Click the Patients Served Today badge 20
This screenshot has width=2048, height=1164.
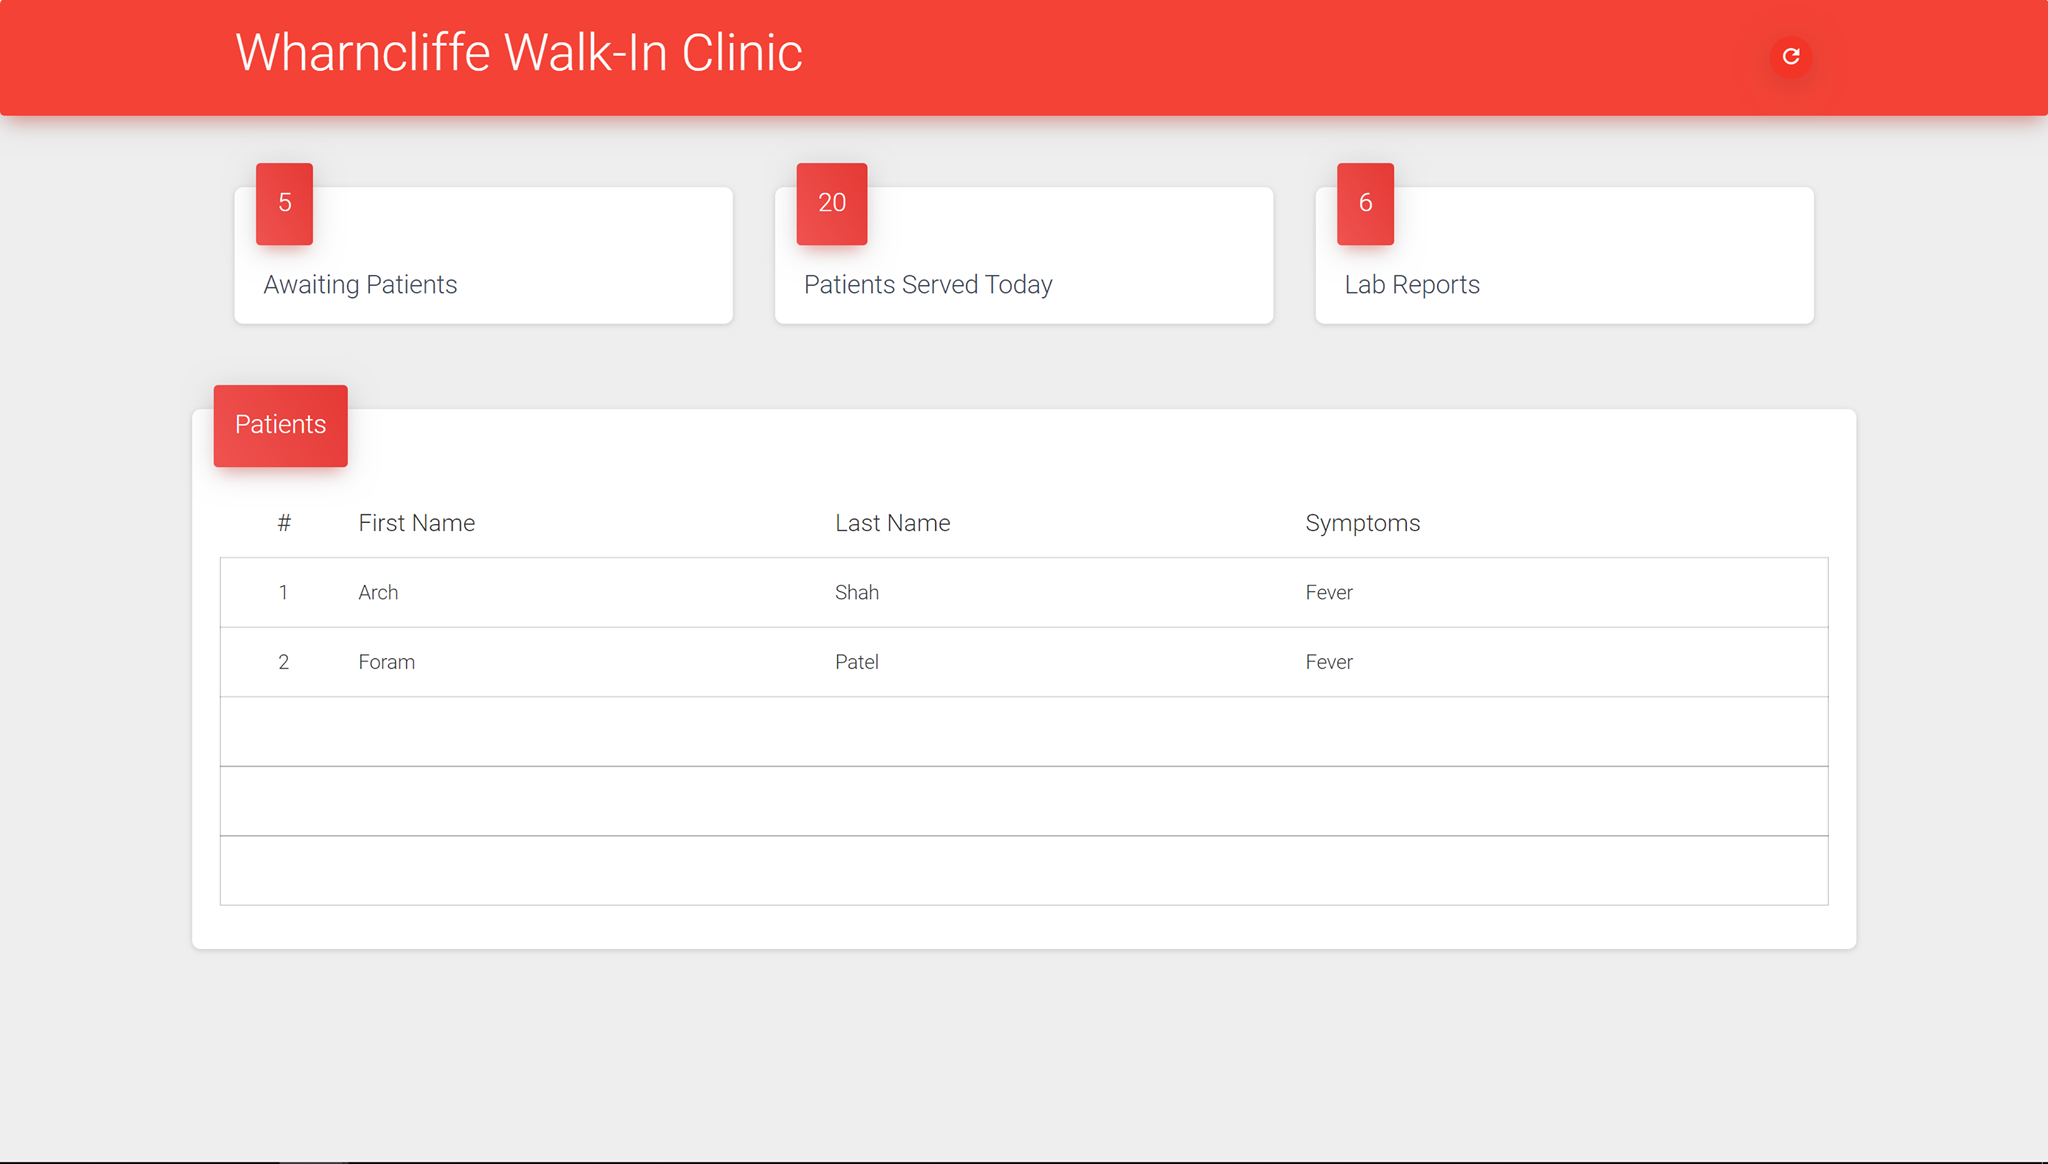[x=831, y=203]
